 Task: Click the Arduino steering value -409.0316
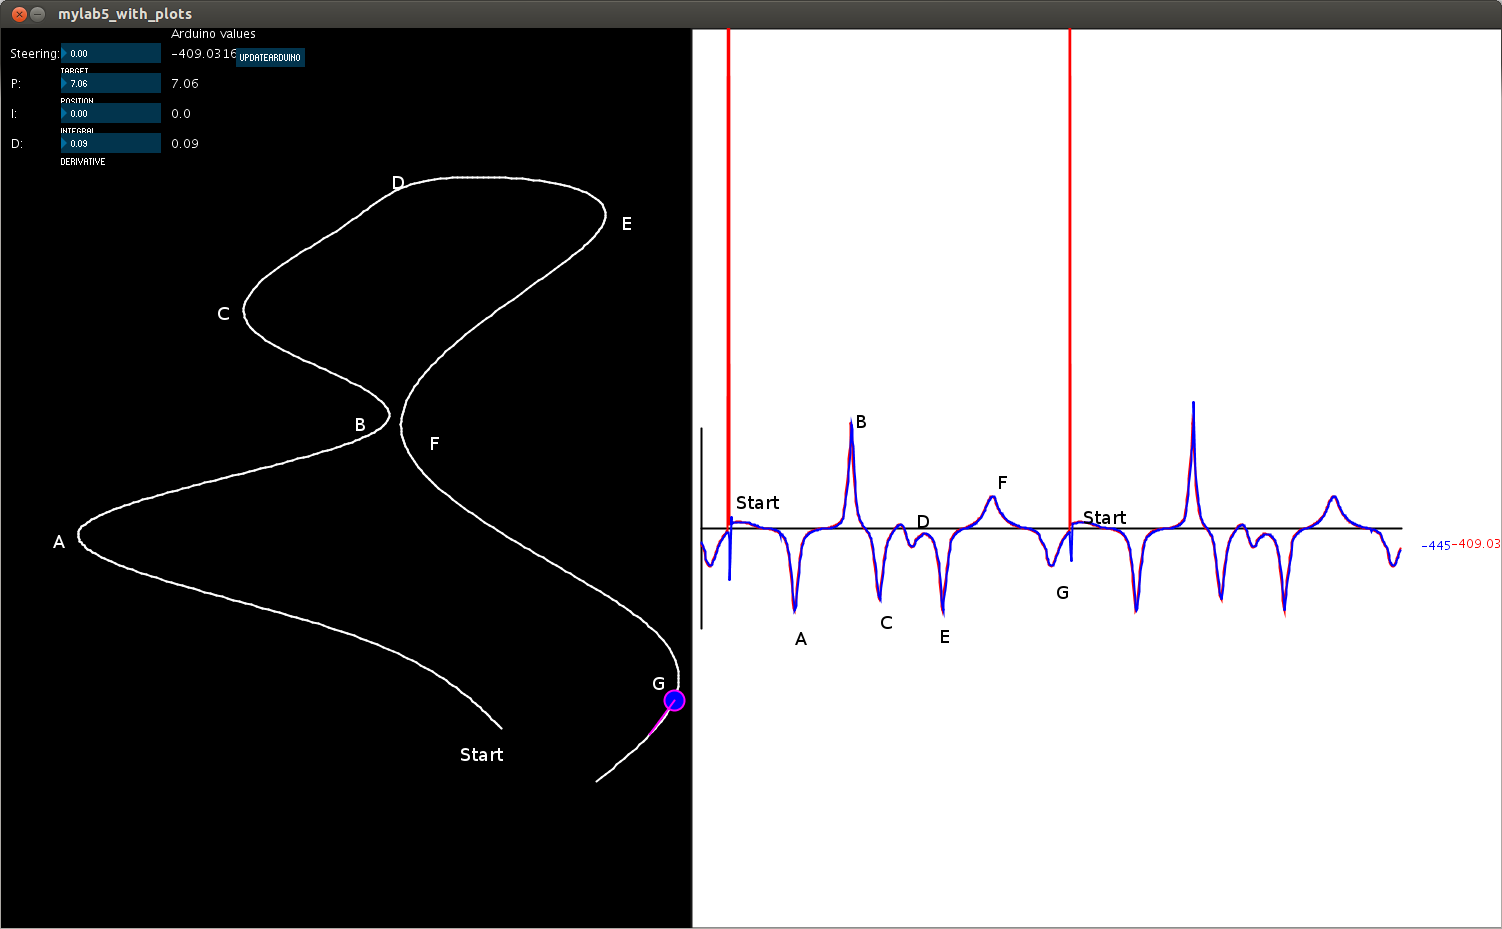pyautogui.click(x=204, y=54)
